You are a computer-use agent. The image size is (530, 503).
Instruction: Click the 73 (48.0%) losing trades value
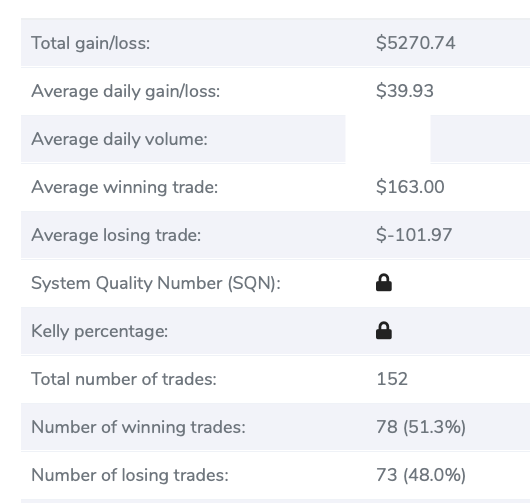click(x=421, y=475)
